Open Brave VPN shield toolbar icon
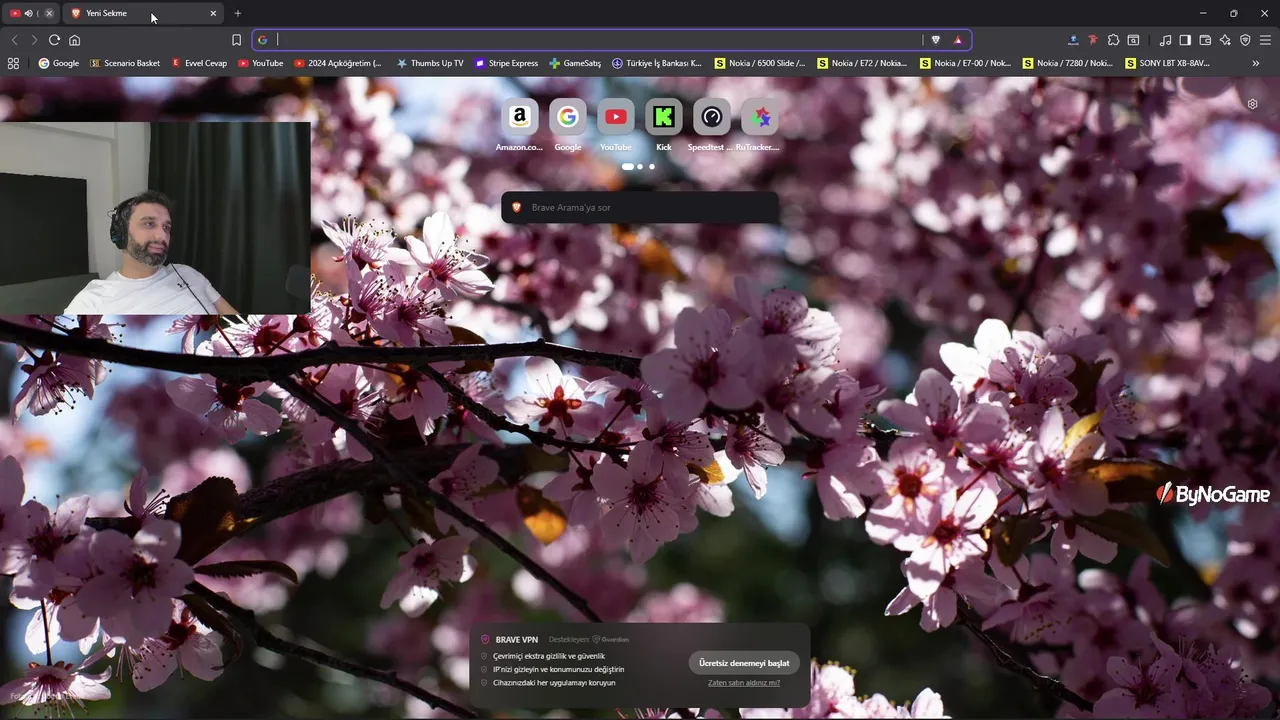 1245,40
